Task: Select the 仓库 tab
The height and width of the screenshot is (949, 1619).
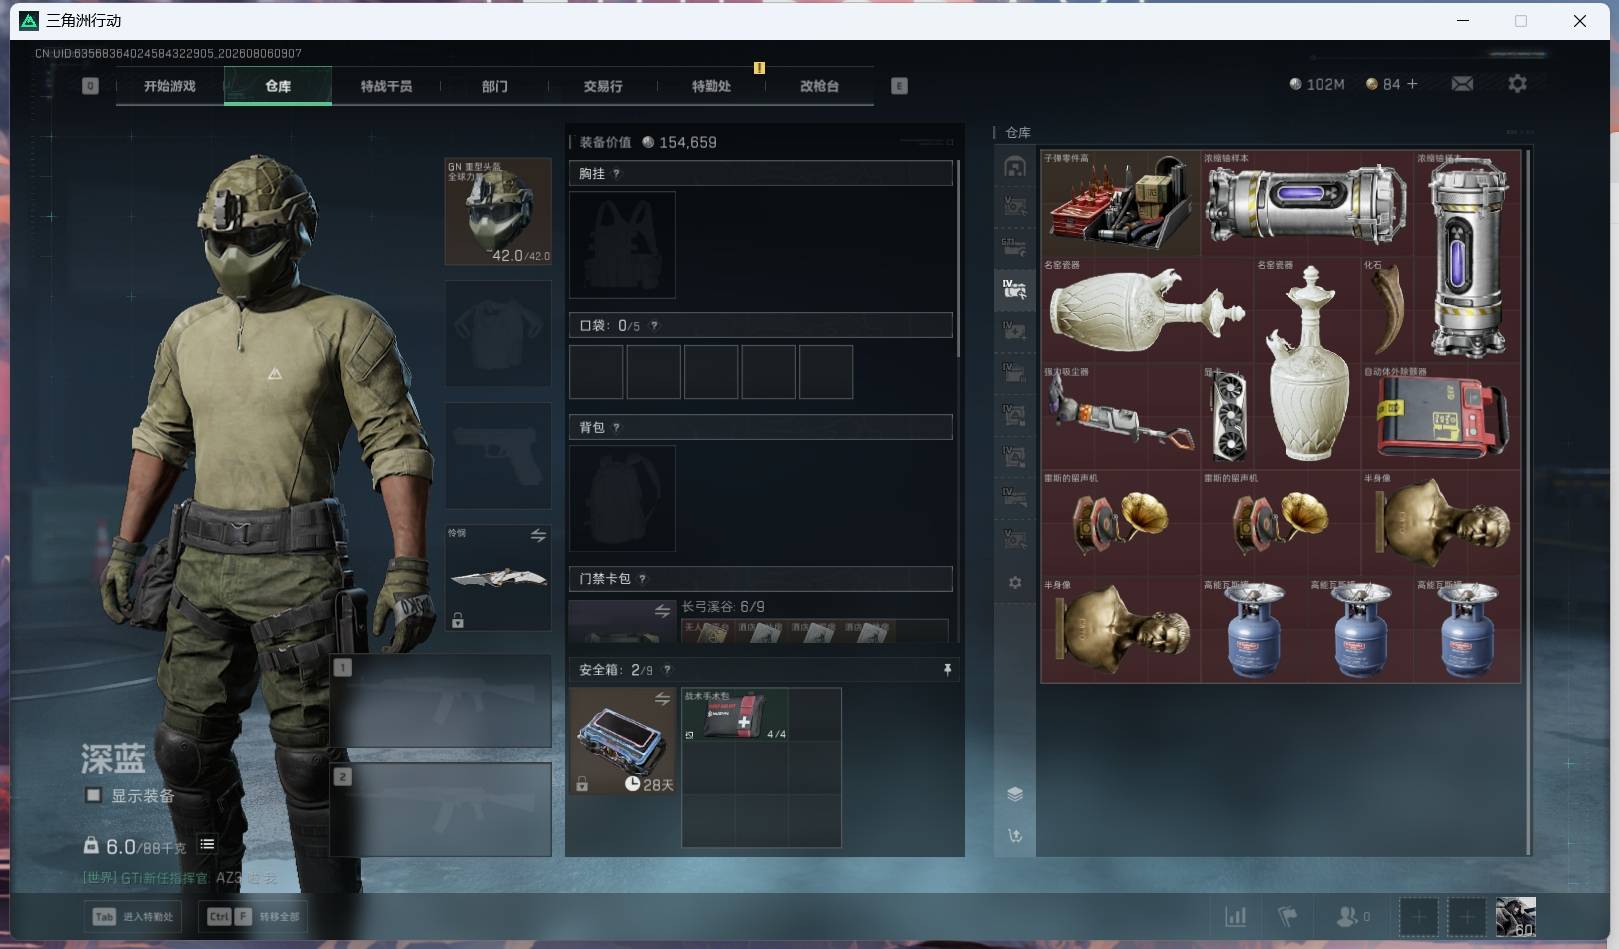Action: click(278, 86)
